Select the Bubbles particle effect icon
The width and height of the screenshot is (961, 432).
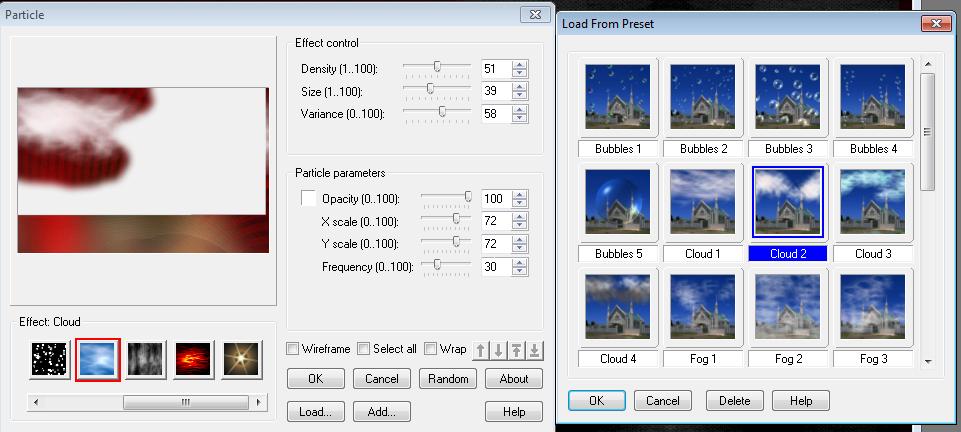(x=49, y=360)
